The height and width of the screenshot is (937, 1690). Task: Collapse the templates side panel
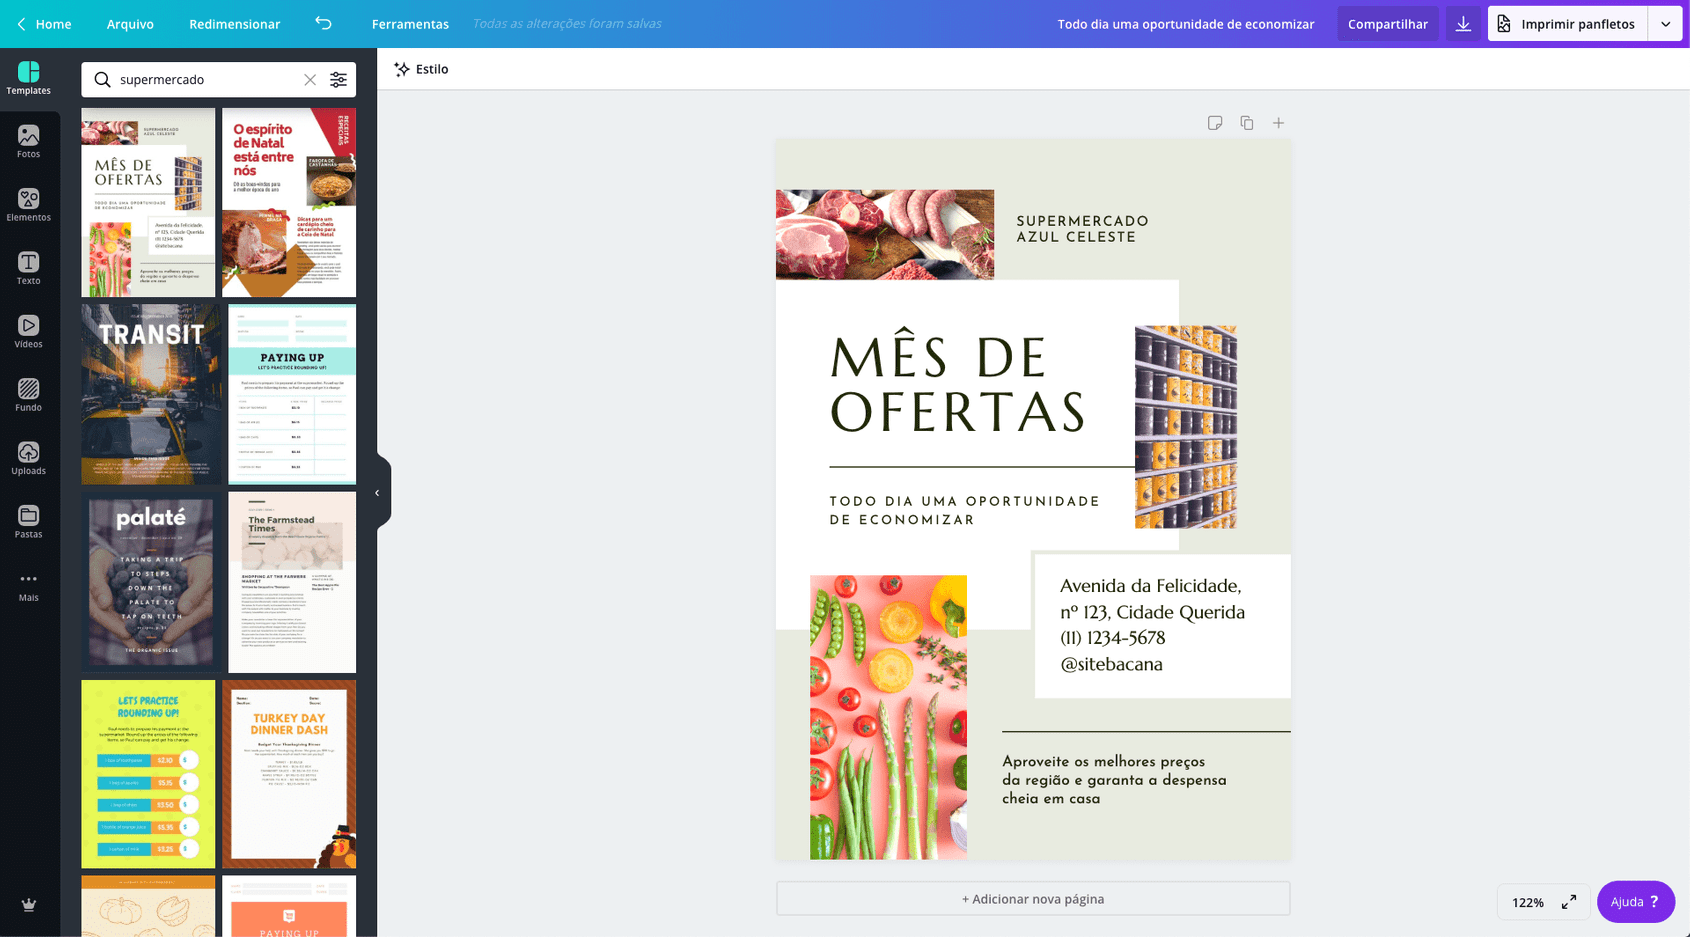point(377,493)
